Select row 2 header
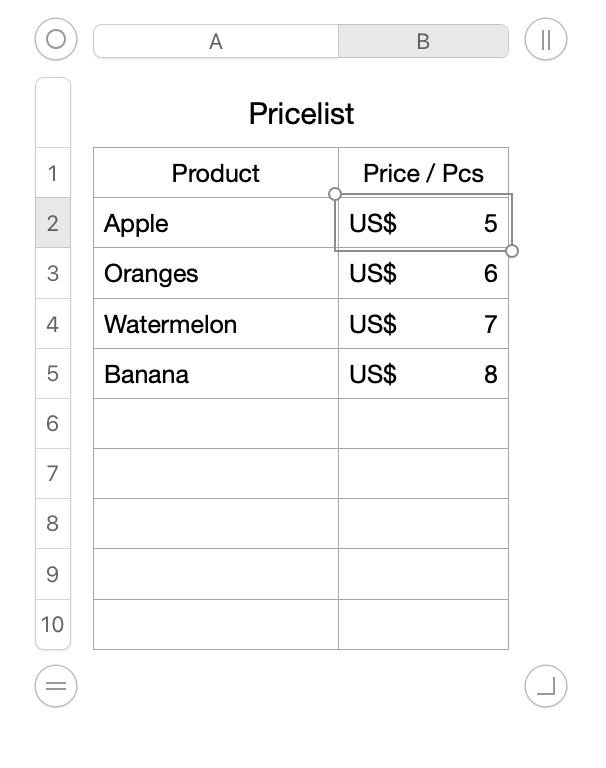The width and height of the screenshot is (606, 768). pos(53,223)
